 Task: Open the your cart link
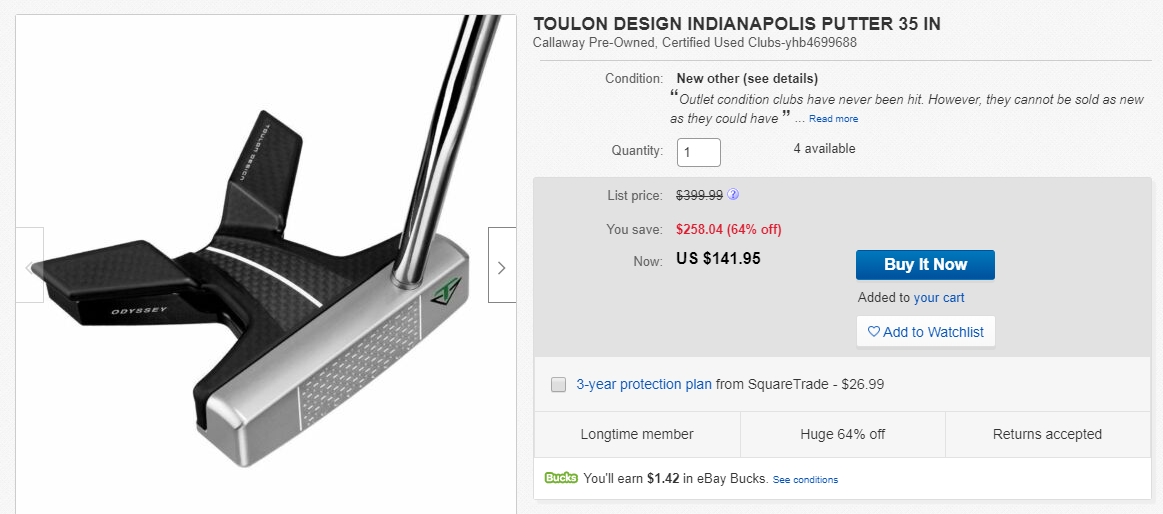(x=939, y=297)
